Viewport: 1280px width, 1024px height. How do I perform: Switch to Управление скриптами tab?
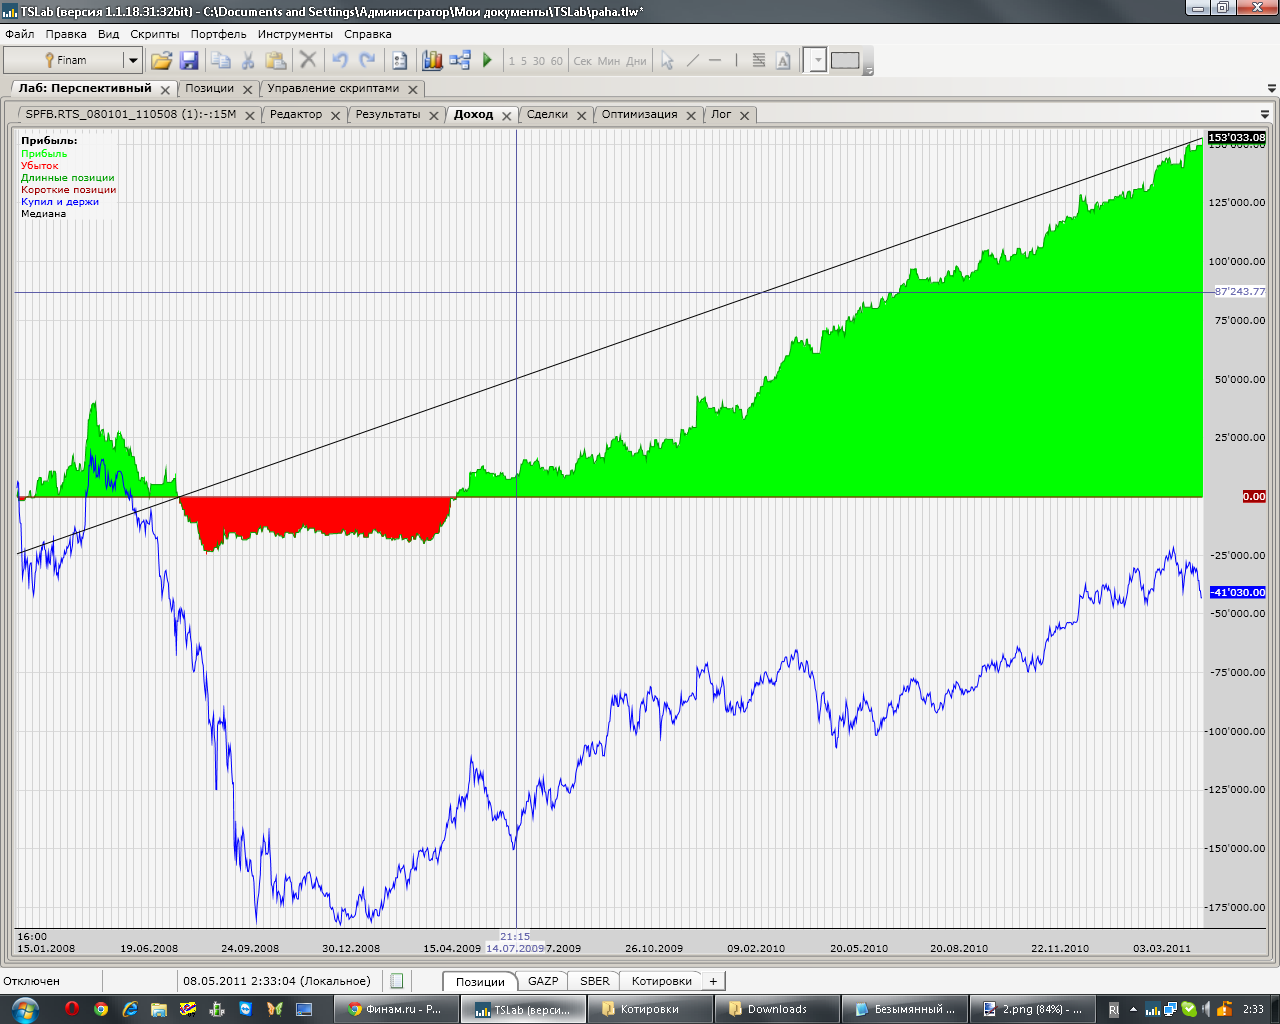point(333,88)
